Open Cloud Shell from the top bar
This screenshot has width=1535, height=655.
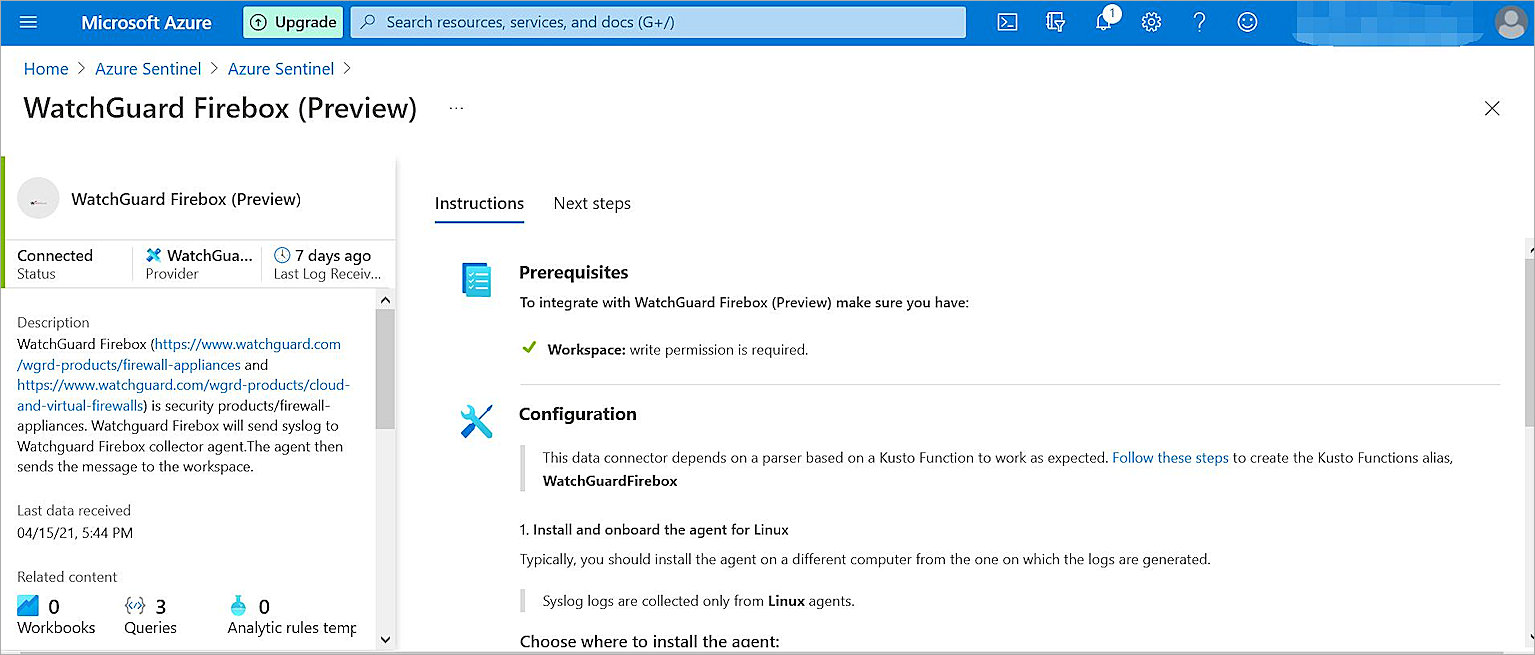[x=1007, y=21]
